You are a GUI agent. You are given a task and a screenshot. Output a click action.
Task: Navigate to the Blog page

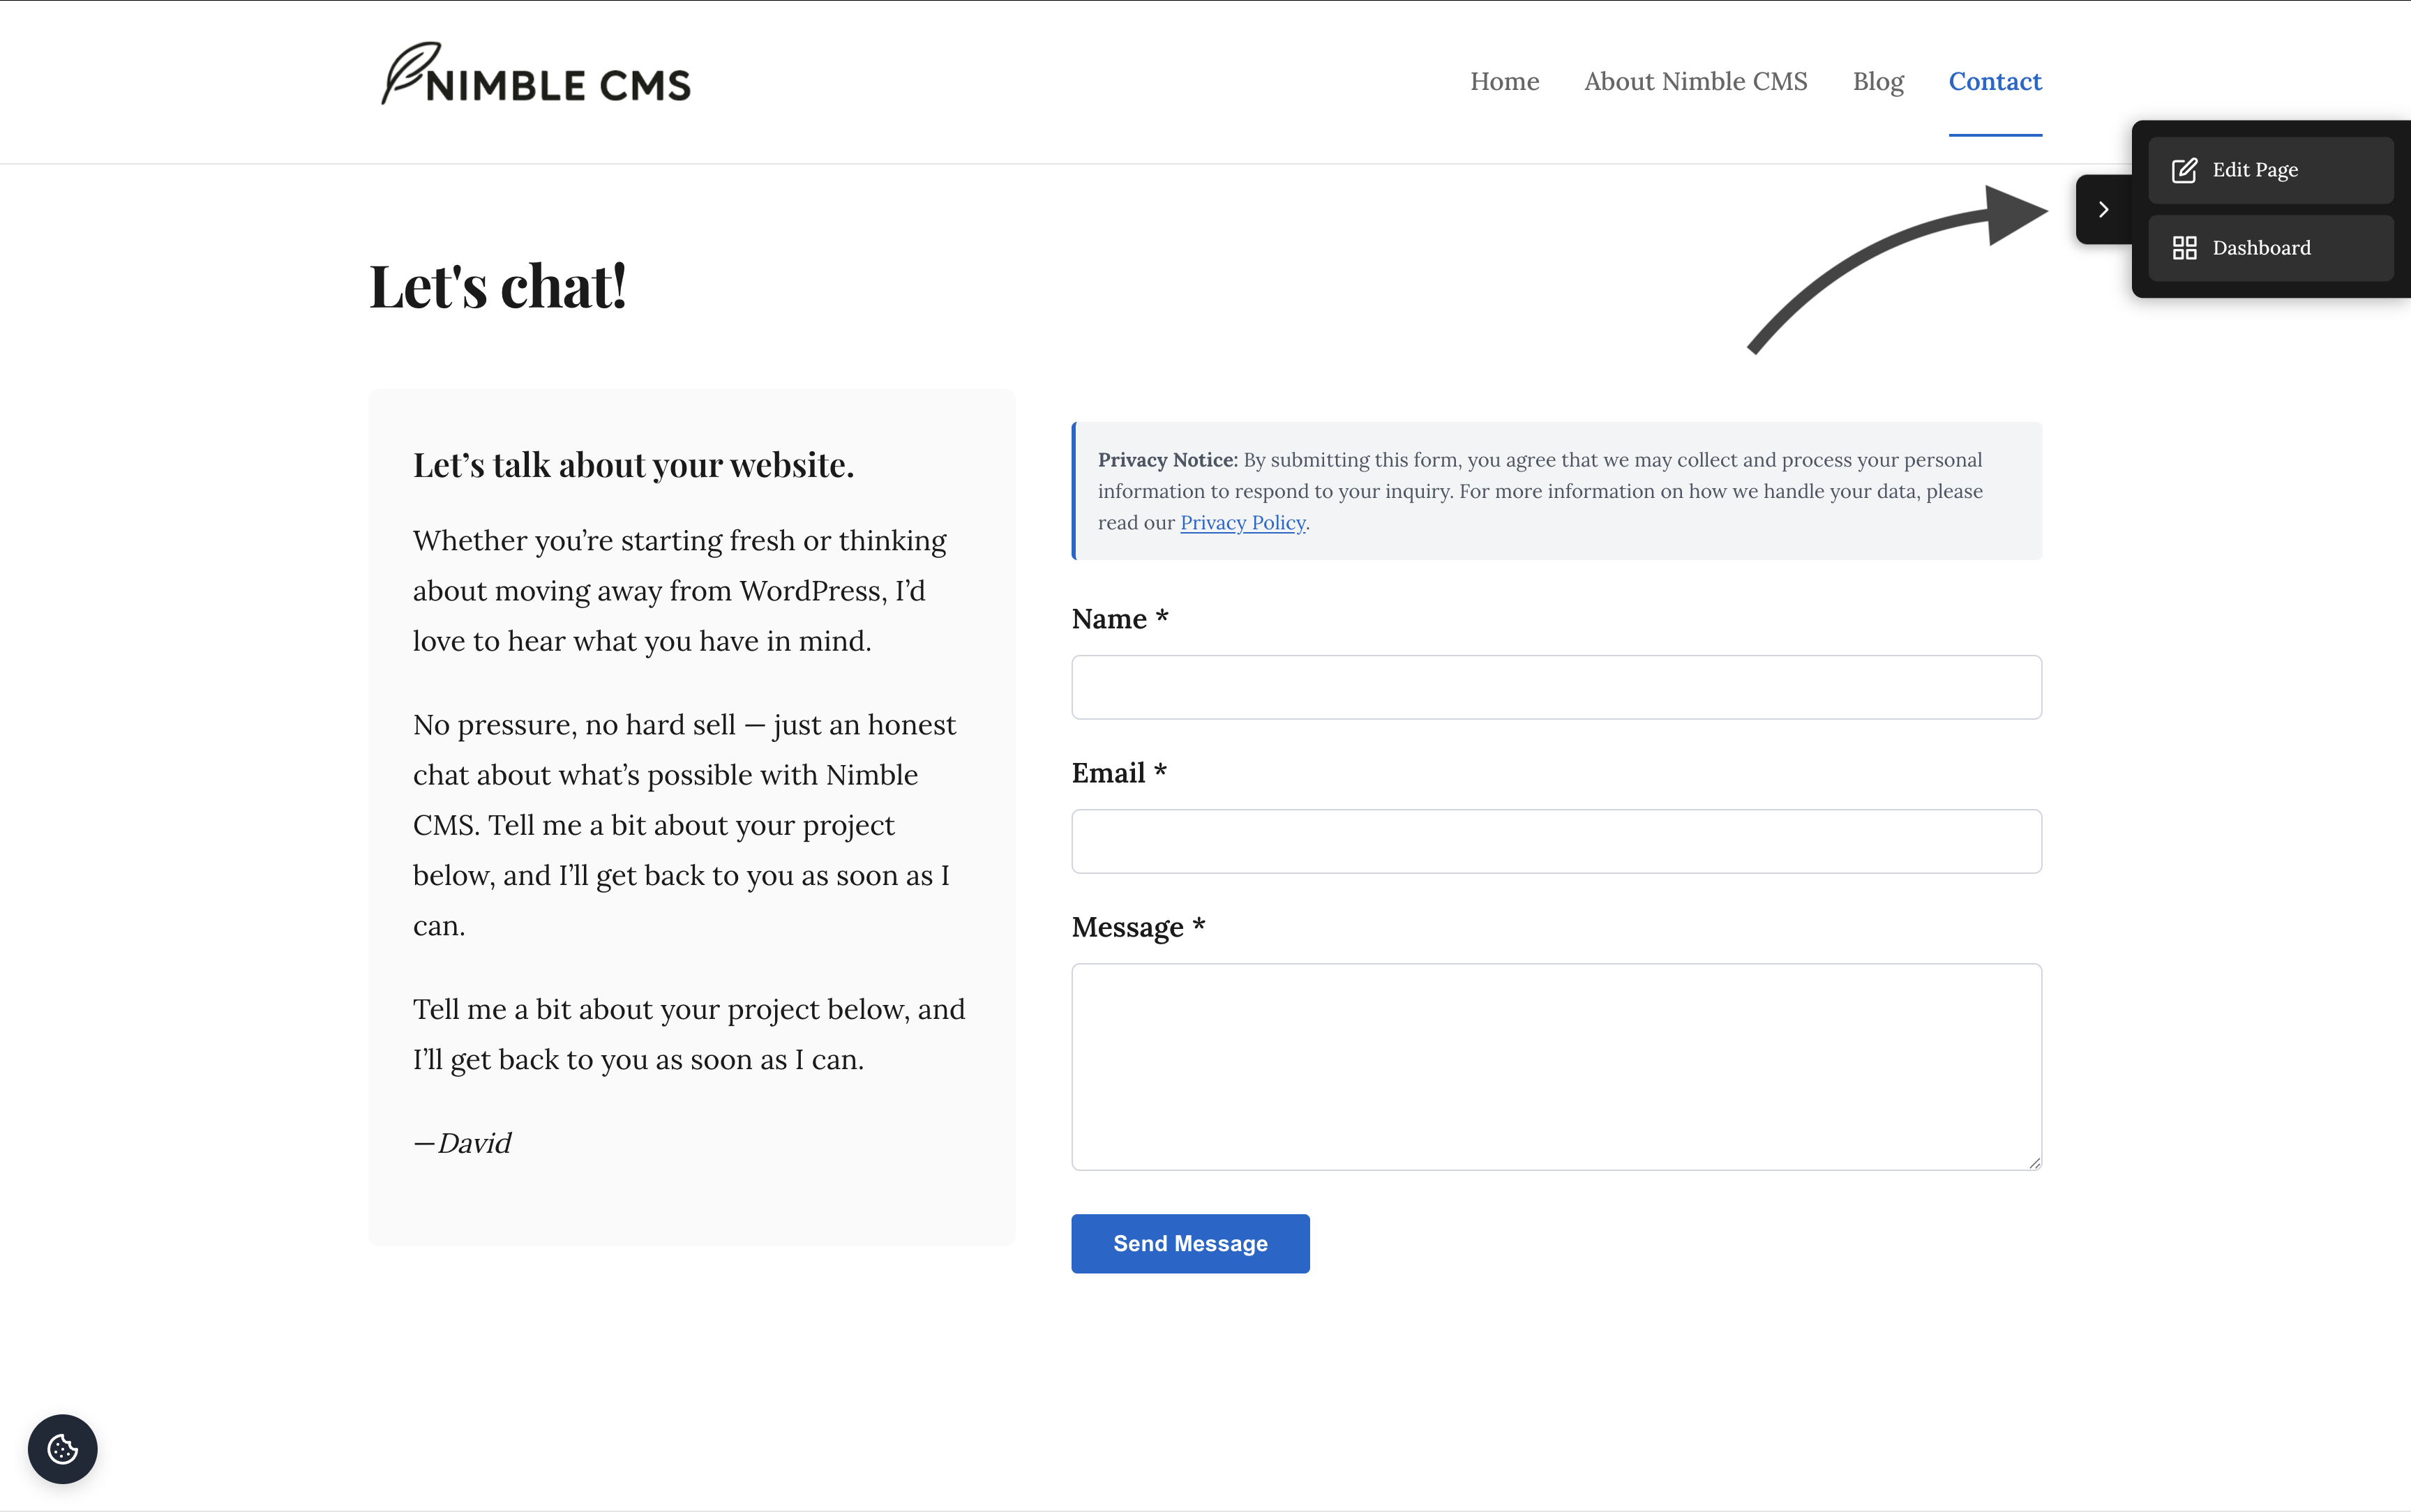pyautogui.click(x=1877, y=81)
